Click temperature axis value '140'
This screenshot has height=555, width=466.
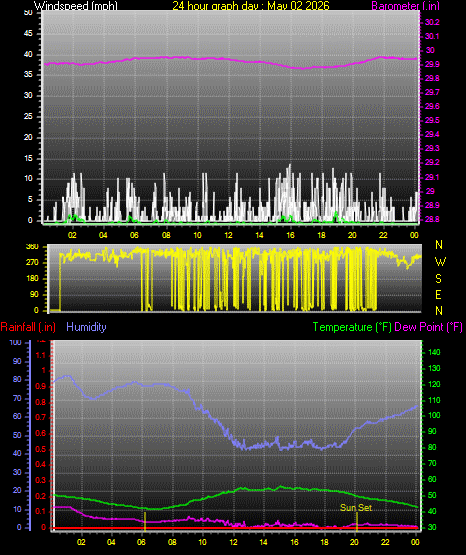coord(434,352)
